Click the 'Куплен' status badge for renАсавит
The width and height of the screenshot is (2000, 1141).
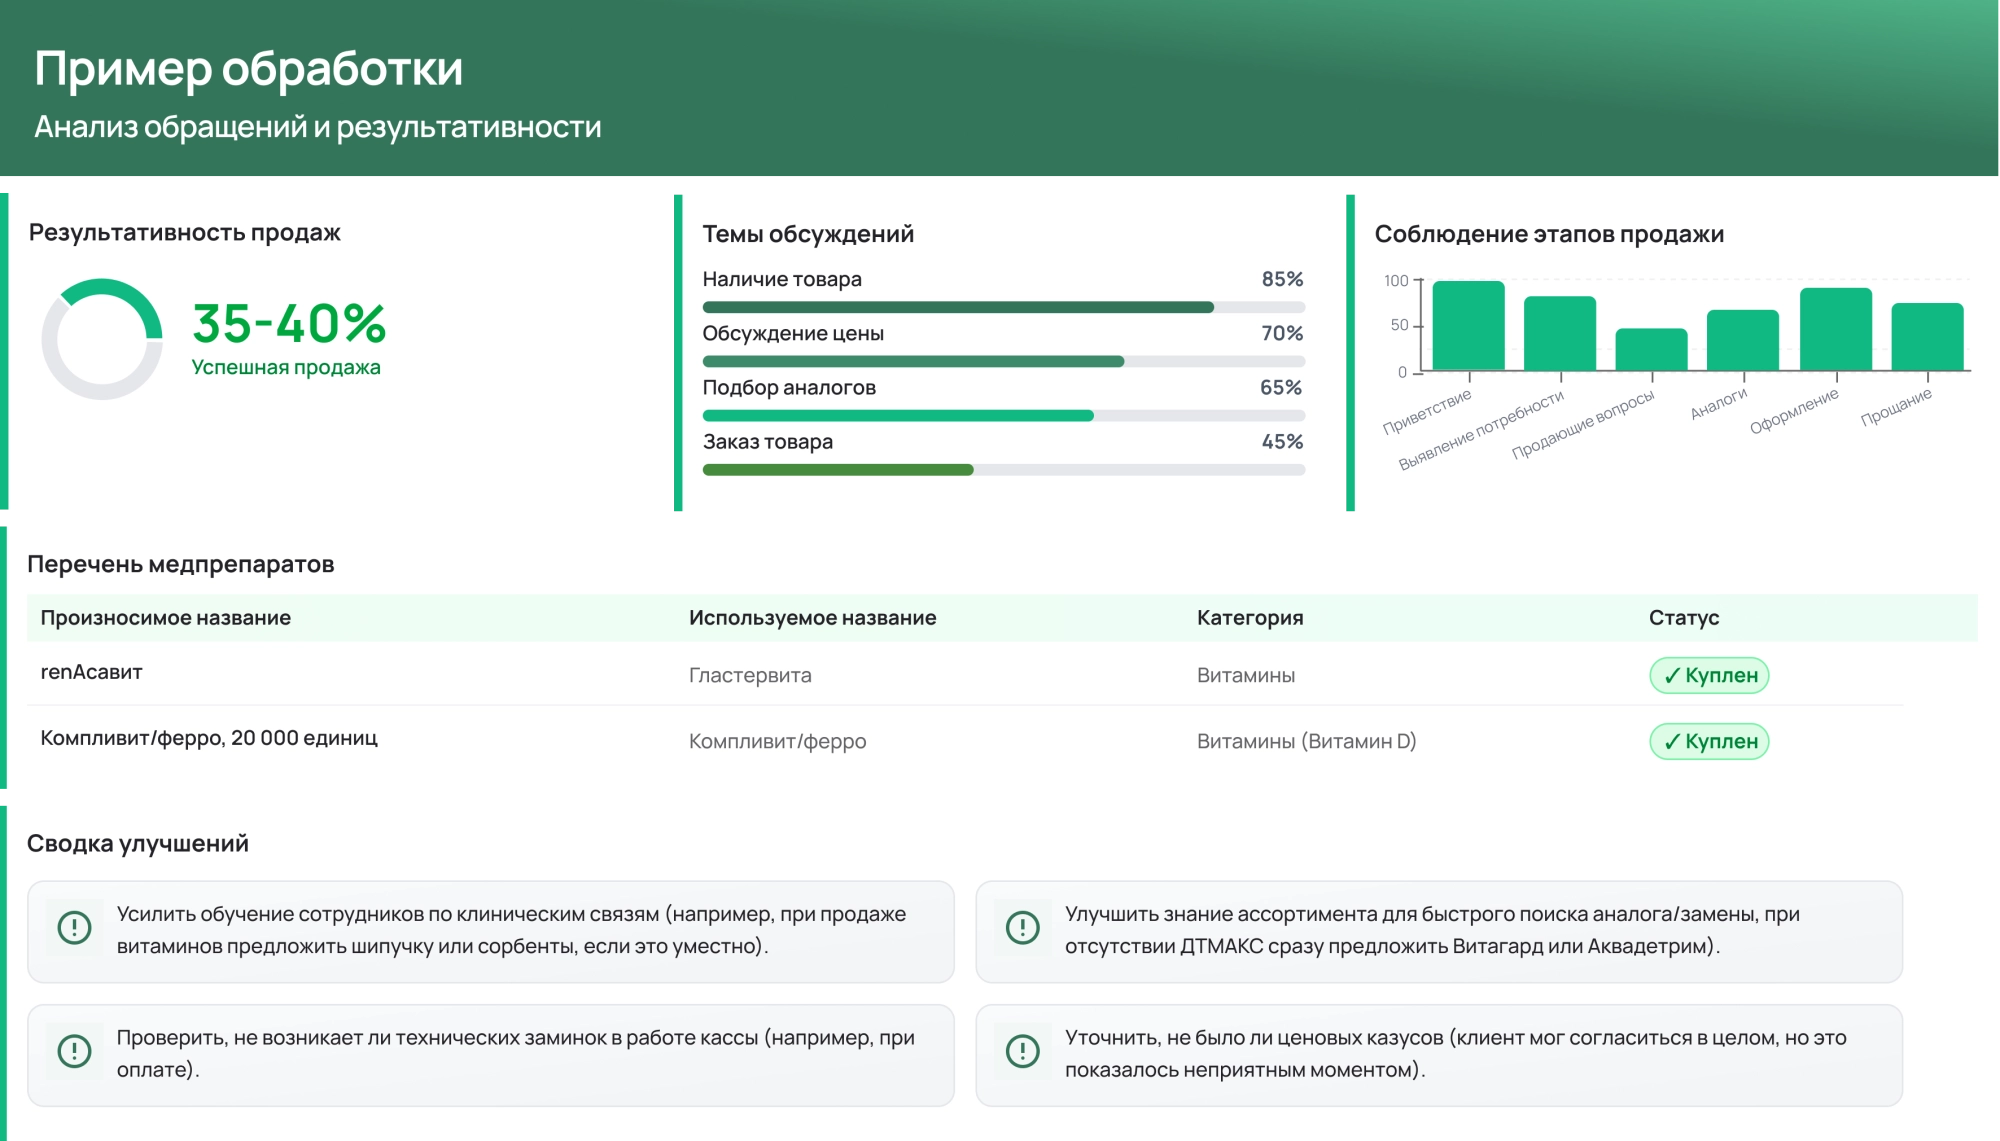(x=1709, y=676)
